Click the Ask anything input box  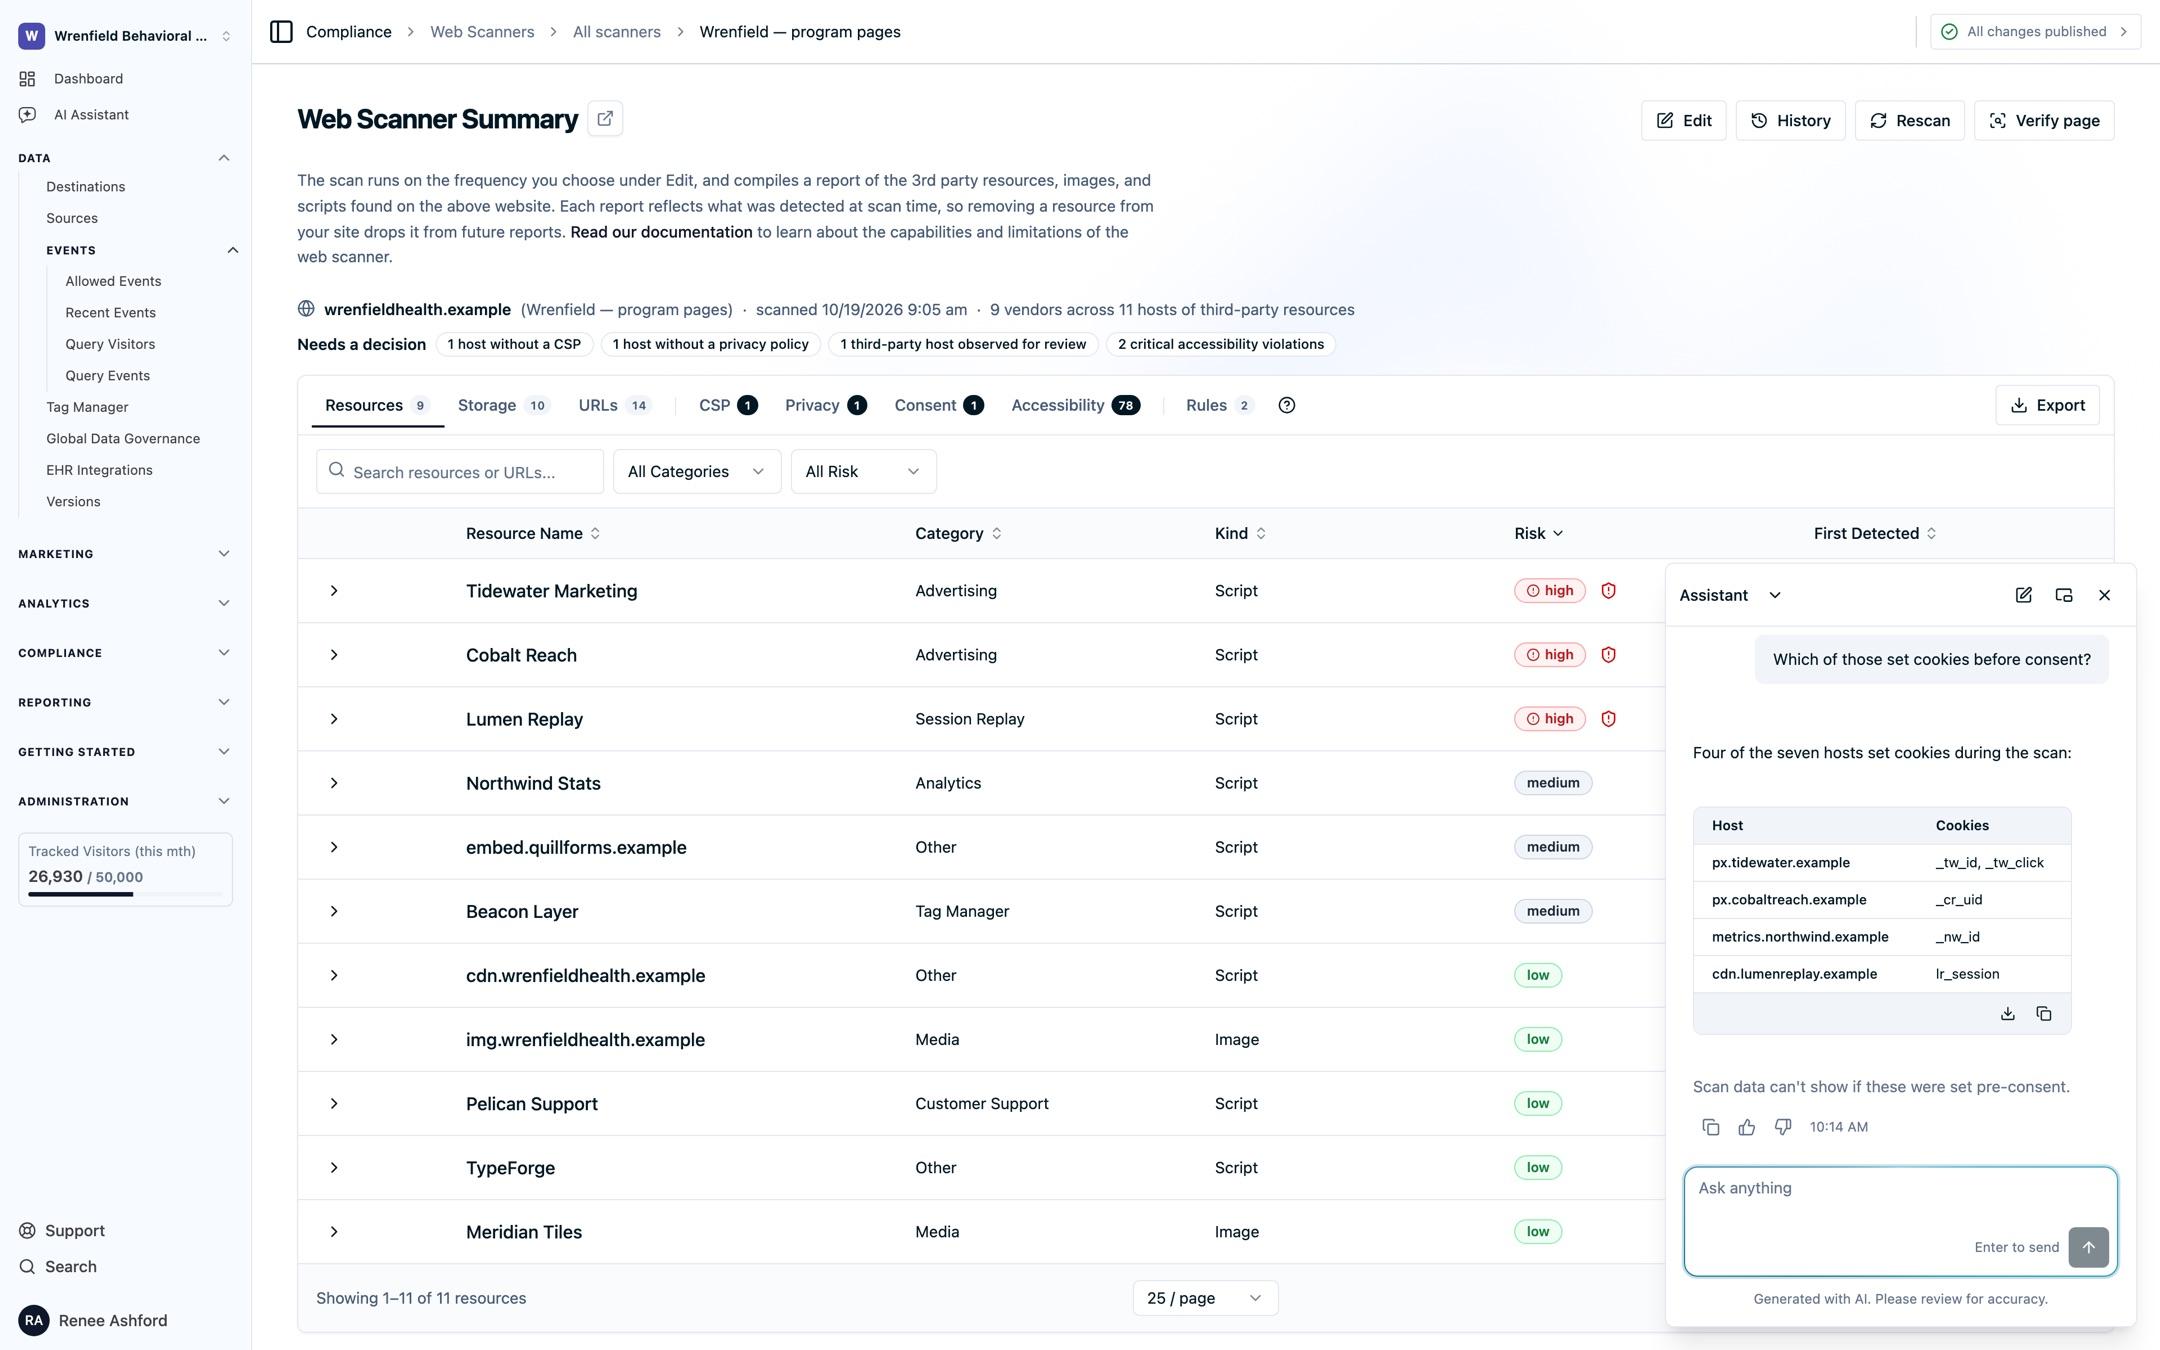click(1900, 1221)
